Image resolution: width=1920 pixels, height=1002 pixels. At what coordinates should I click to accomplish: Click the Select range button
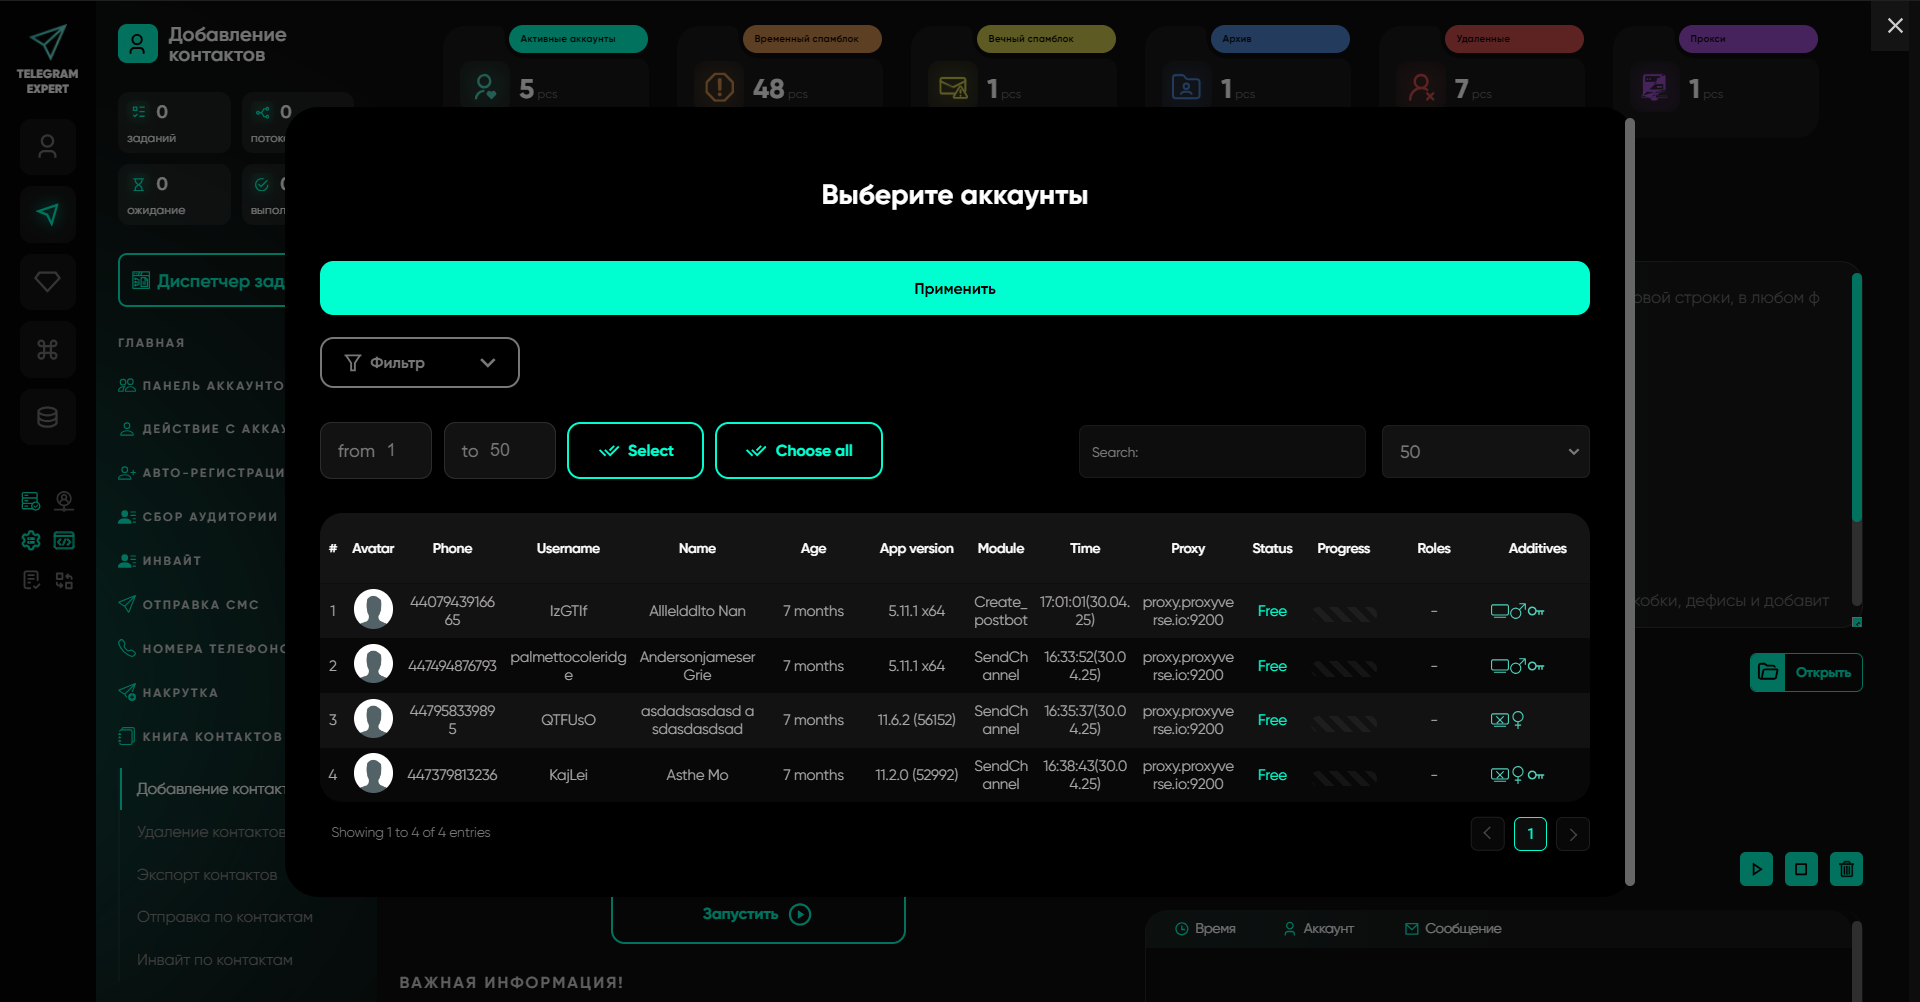[x=635, y=451]
